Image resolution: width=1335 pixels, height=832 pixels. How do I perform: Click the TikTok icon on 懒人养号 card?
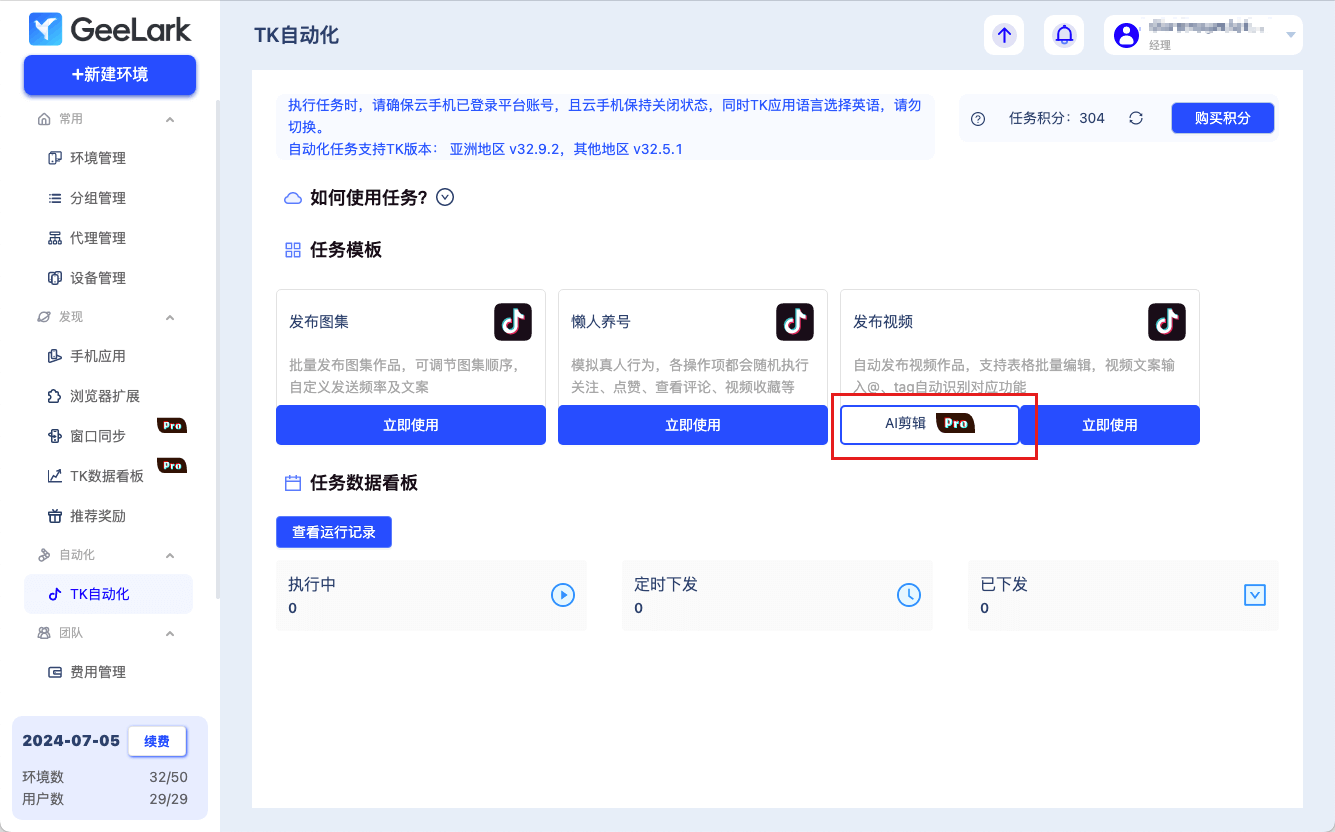(x=795, y=322)
